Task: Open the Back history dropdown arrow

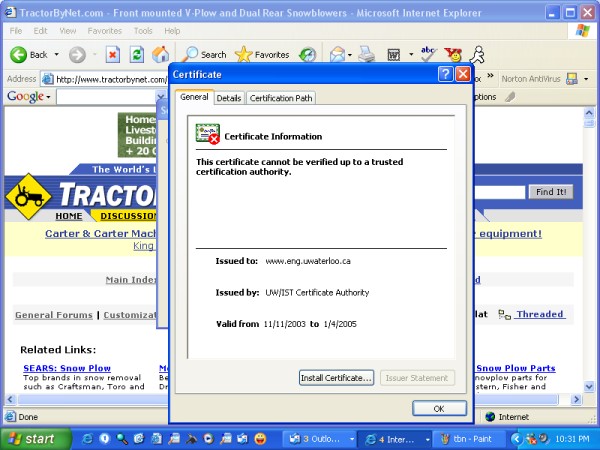Action: click(x=57, y=55)
